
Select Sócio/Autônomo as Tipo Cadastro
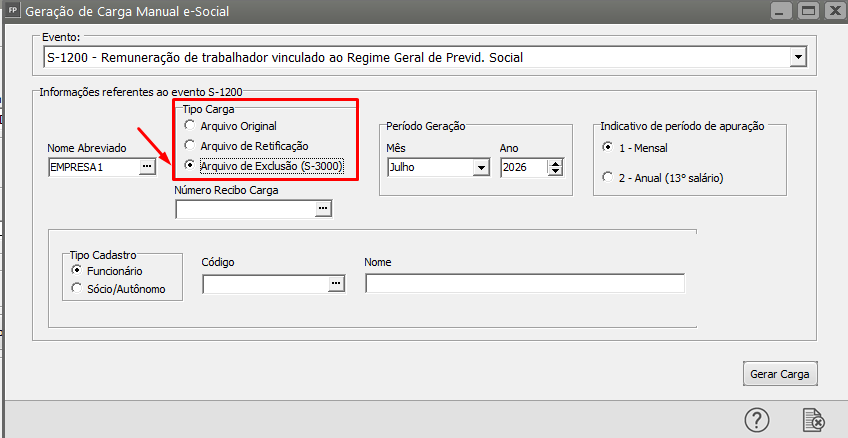point(76,289)
